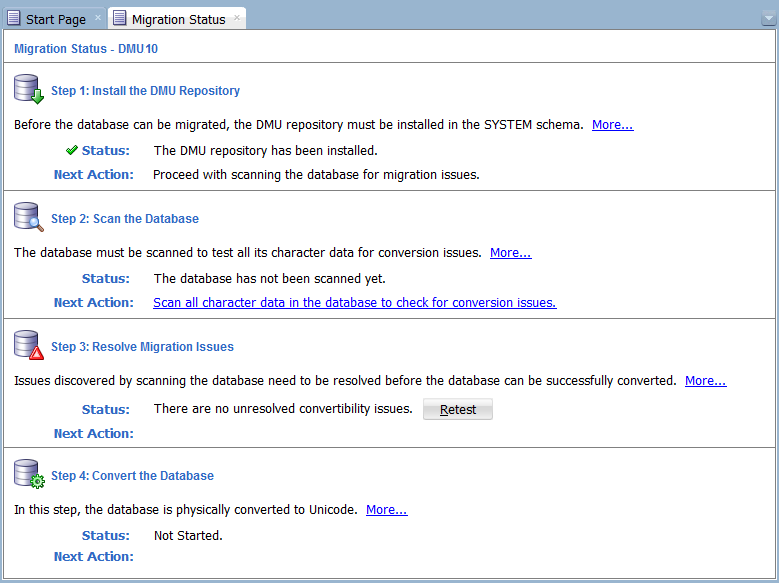Click the green checkmark status icon
Image resolution: width=779 pixels, height=583 pixels.
(71, 150)
